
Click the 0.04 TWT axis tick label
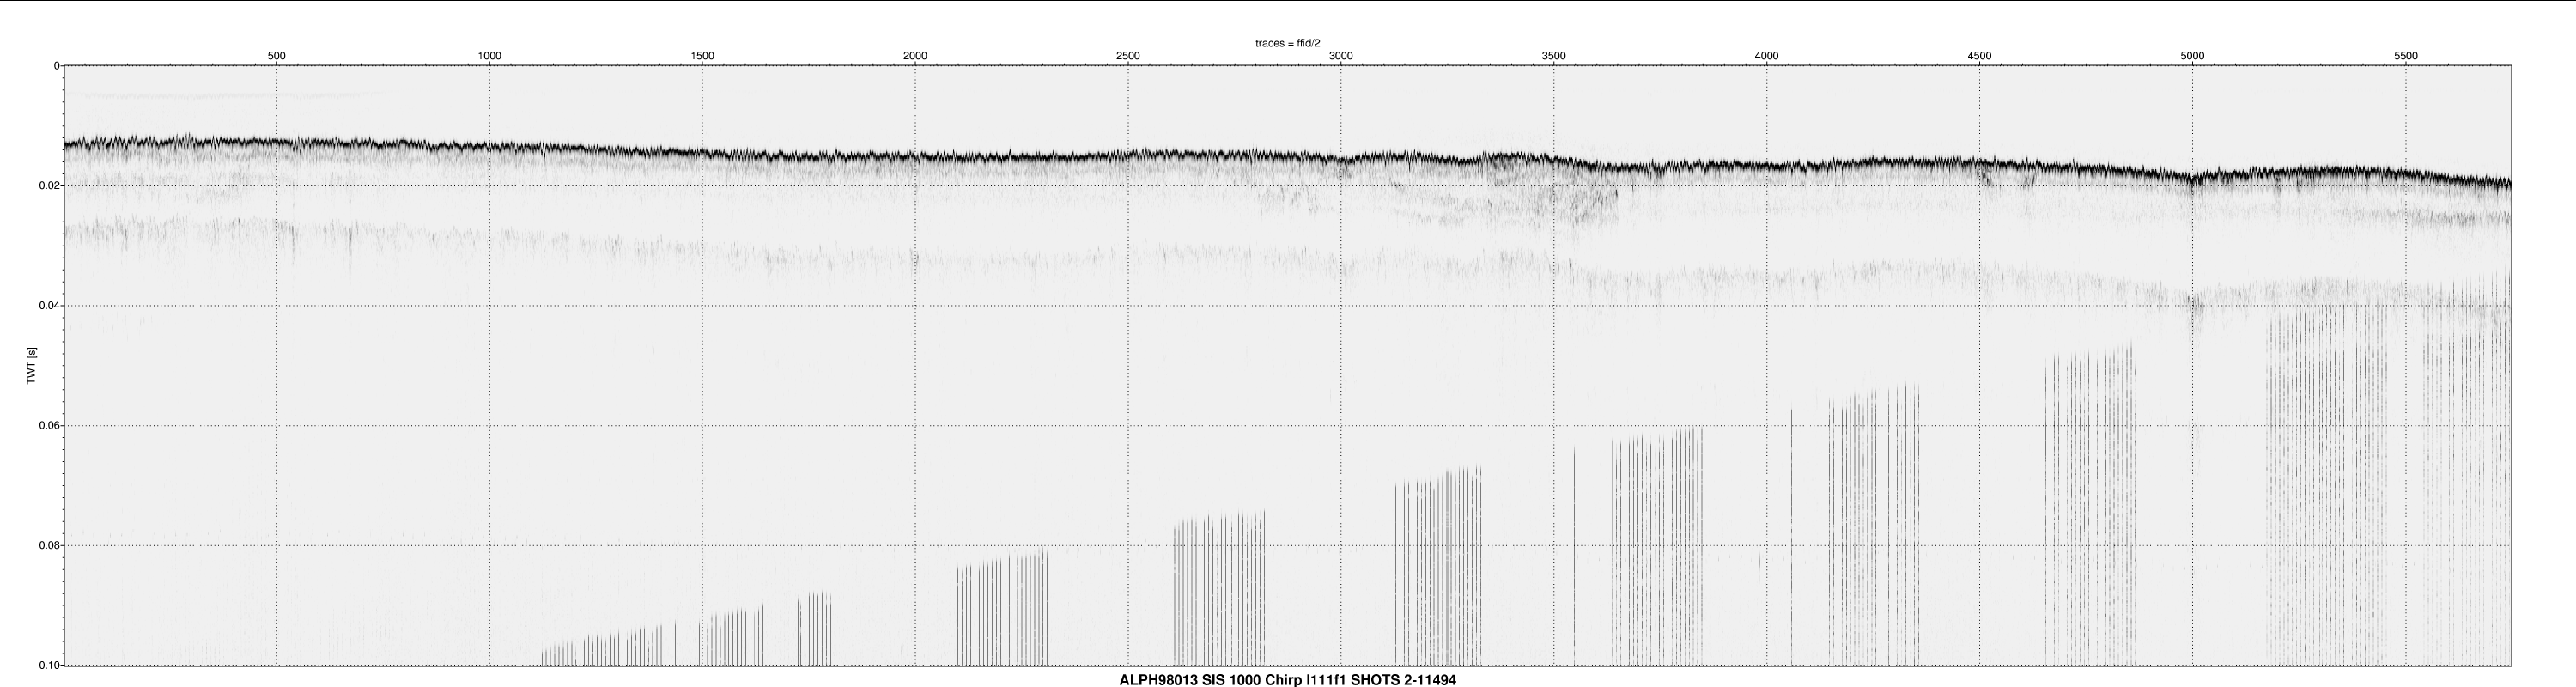[x=48, y=306]
